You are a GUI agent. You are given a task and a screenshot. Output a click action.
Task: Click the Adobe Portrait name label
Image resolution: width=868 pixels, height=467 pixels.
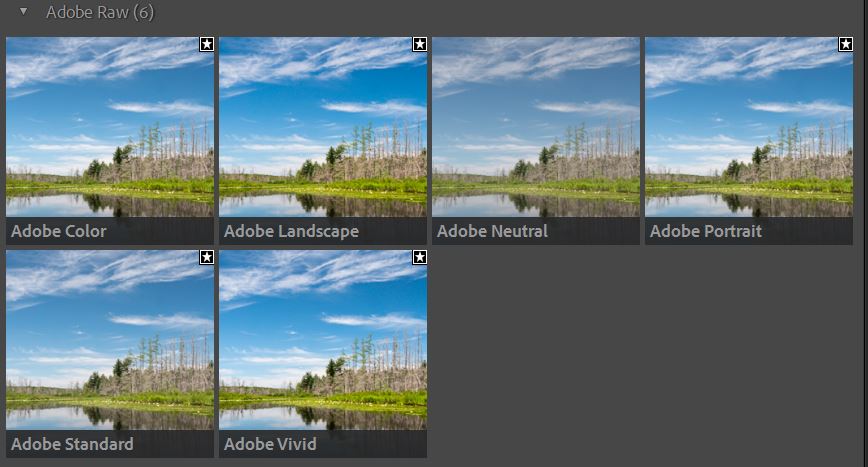tap(705, 231)
